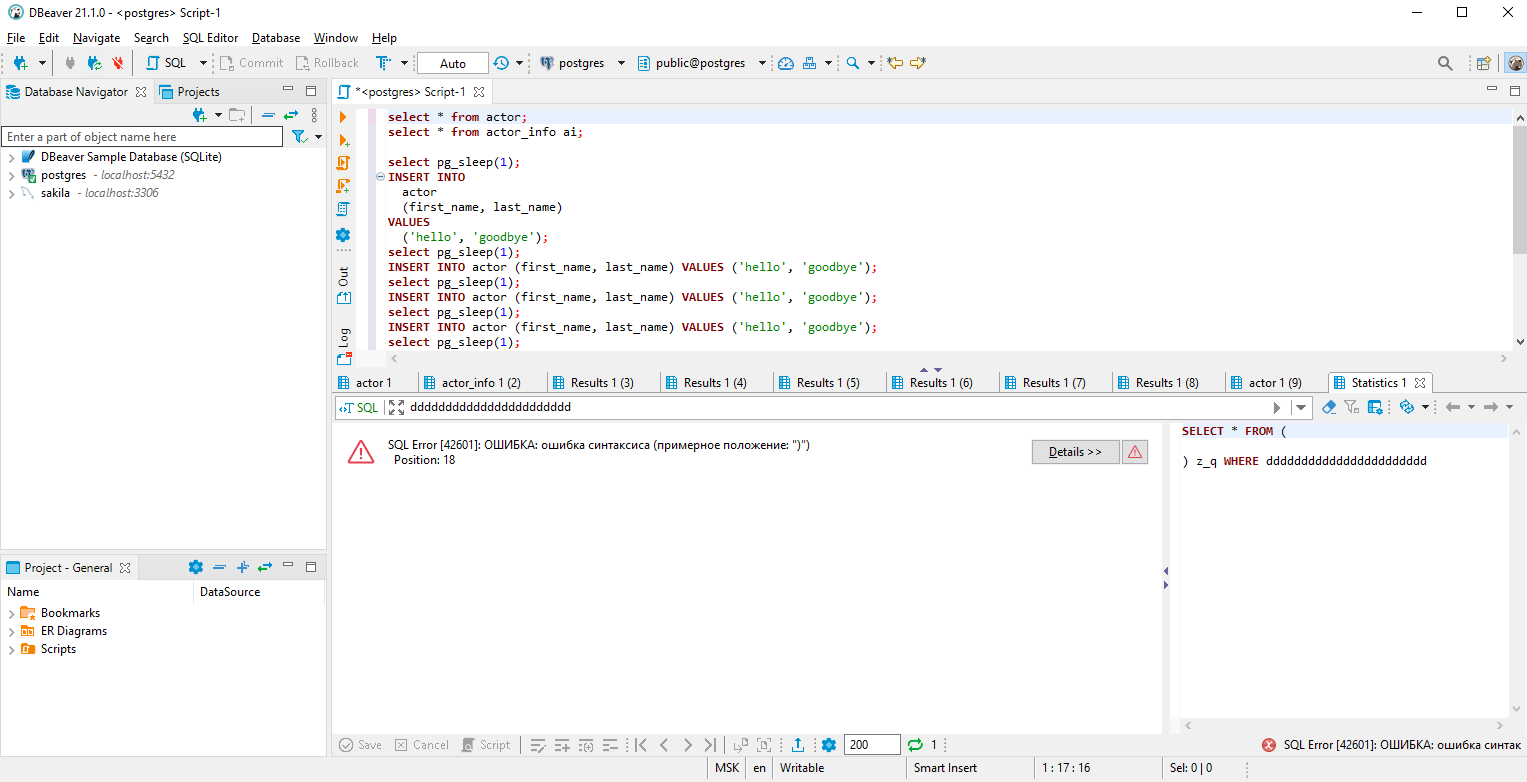
Task: Open the Auto commit mode dropdown
Action: pos(452,62)
